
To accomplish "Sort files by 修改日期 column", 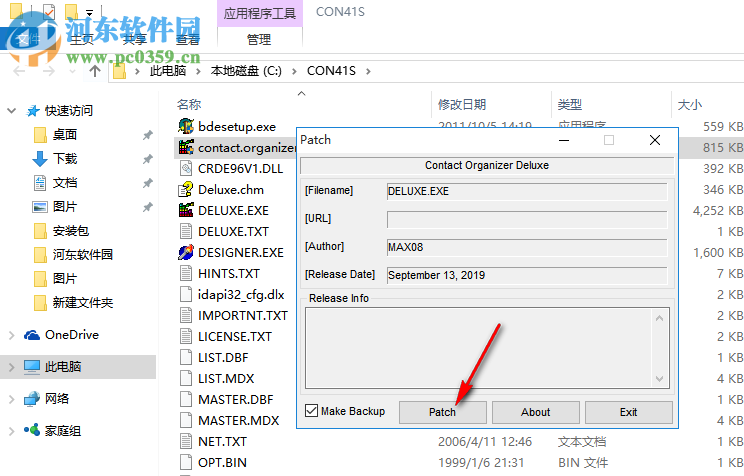I will click(x=462, y=104).
